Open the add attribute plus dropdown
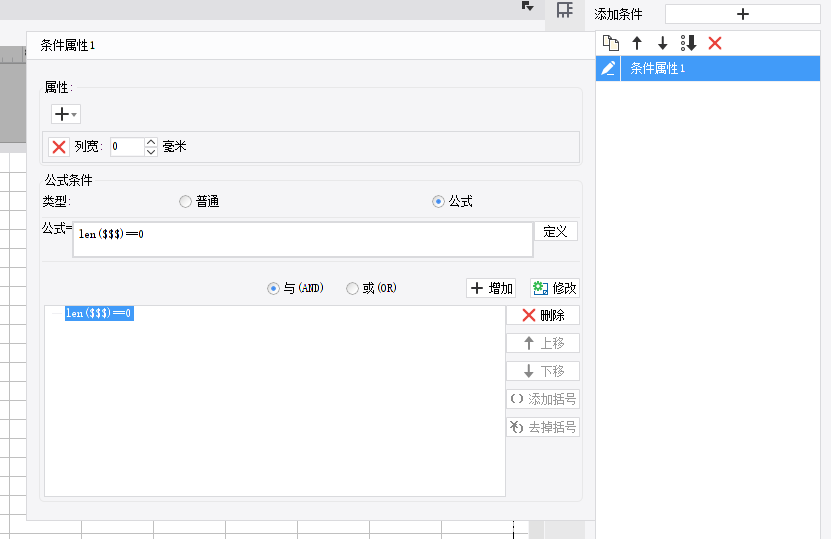This screenshot has width=831, height=539. [x=66, y=114]
